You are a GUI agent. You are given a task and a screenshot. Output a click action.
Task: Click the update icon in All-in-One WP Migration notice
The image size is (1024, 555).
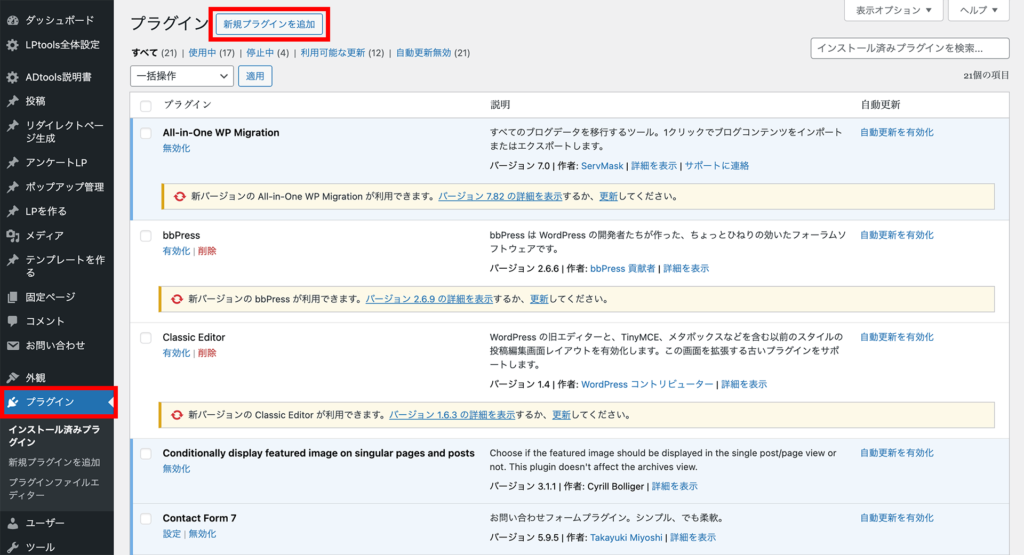pyautogui.click(x=179, y=197)
